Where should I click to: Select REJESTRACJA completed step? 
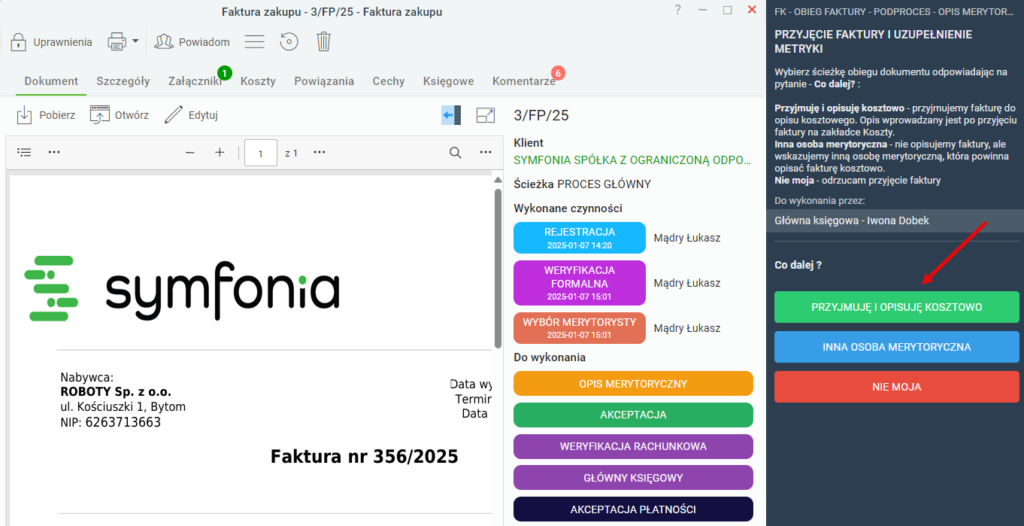tap(580, 238)
